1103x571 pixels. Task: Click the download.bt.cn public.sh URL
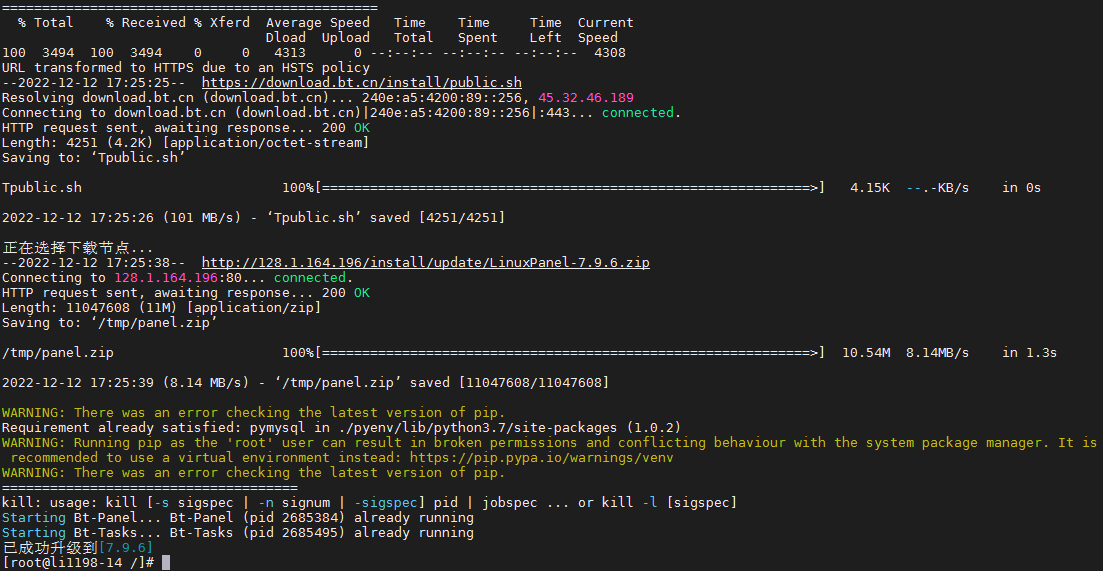point(362,83)
